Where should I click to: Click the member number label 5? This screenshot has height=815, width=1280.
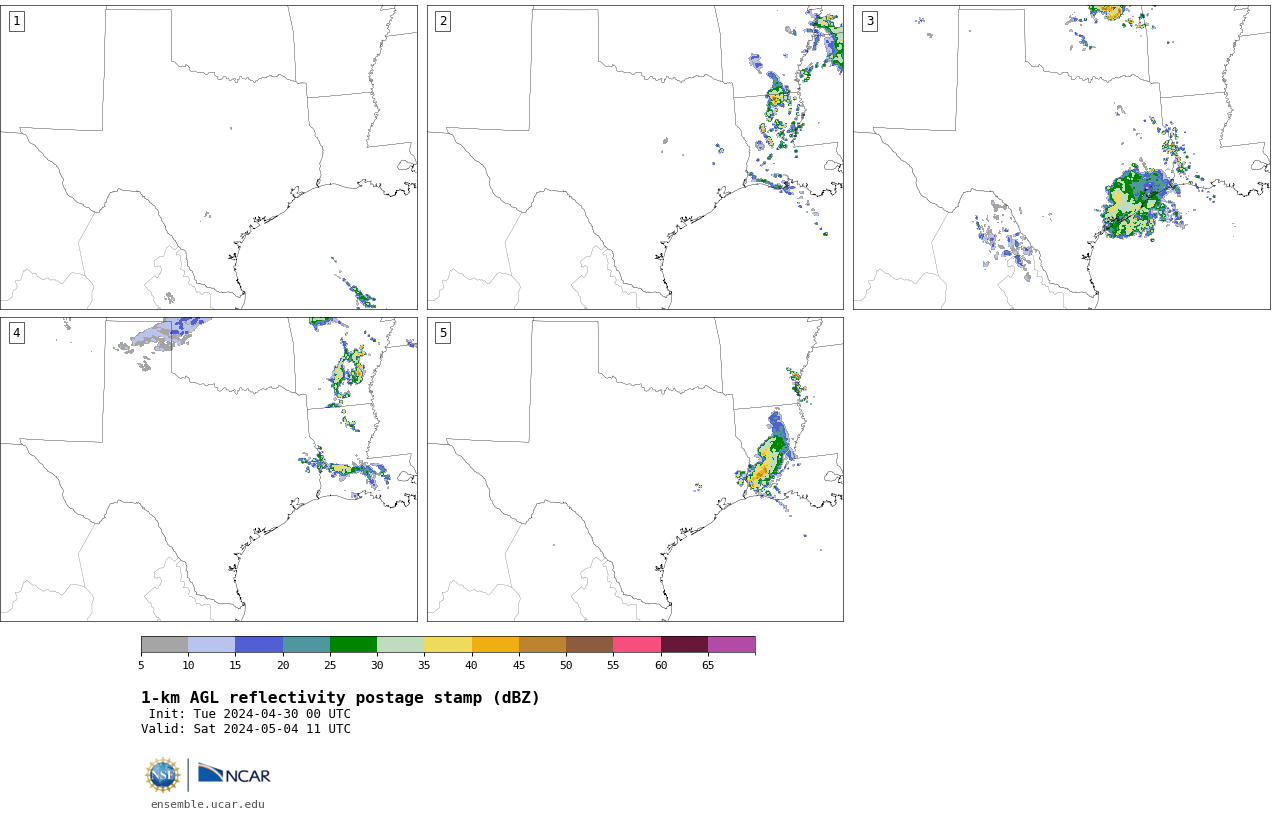(443, 333)
